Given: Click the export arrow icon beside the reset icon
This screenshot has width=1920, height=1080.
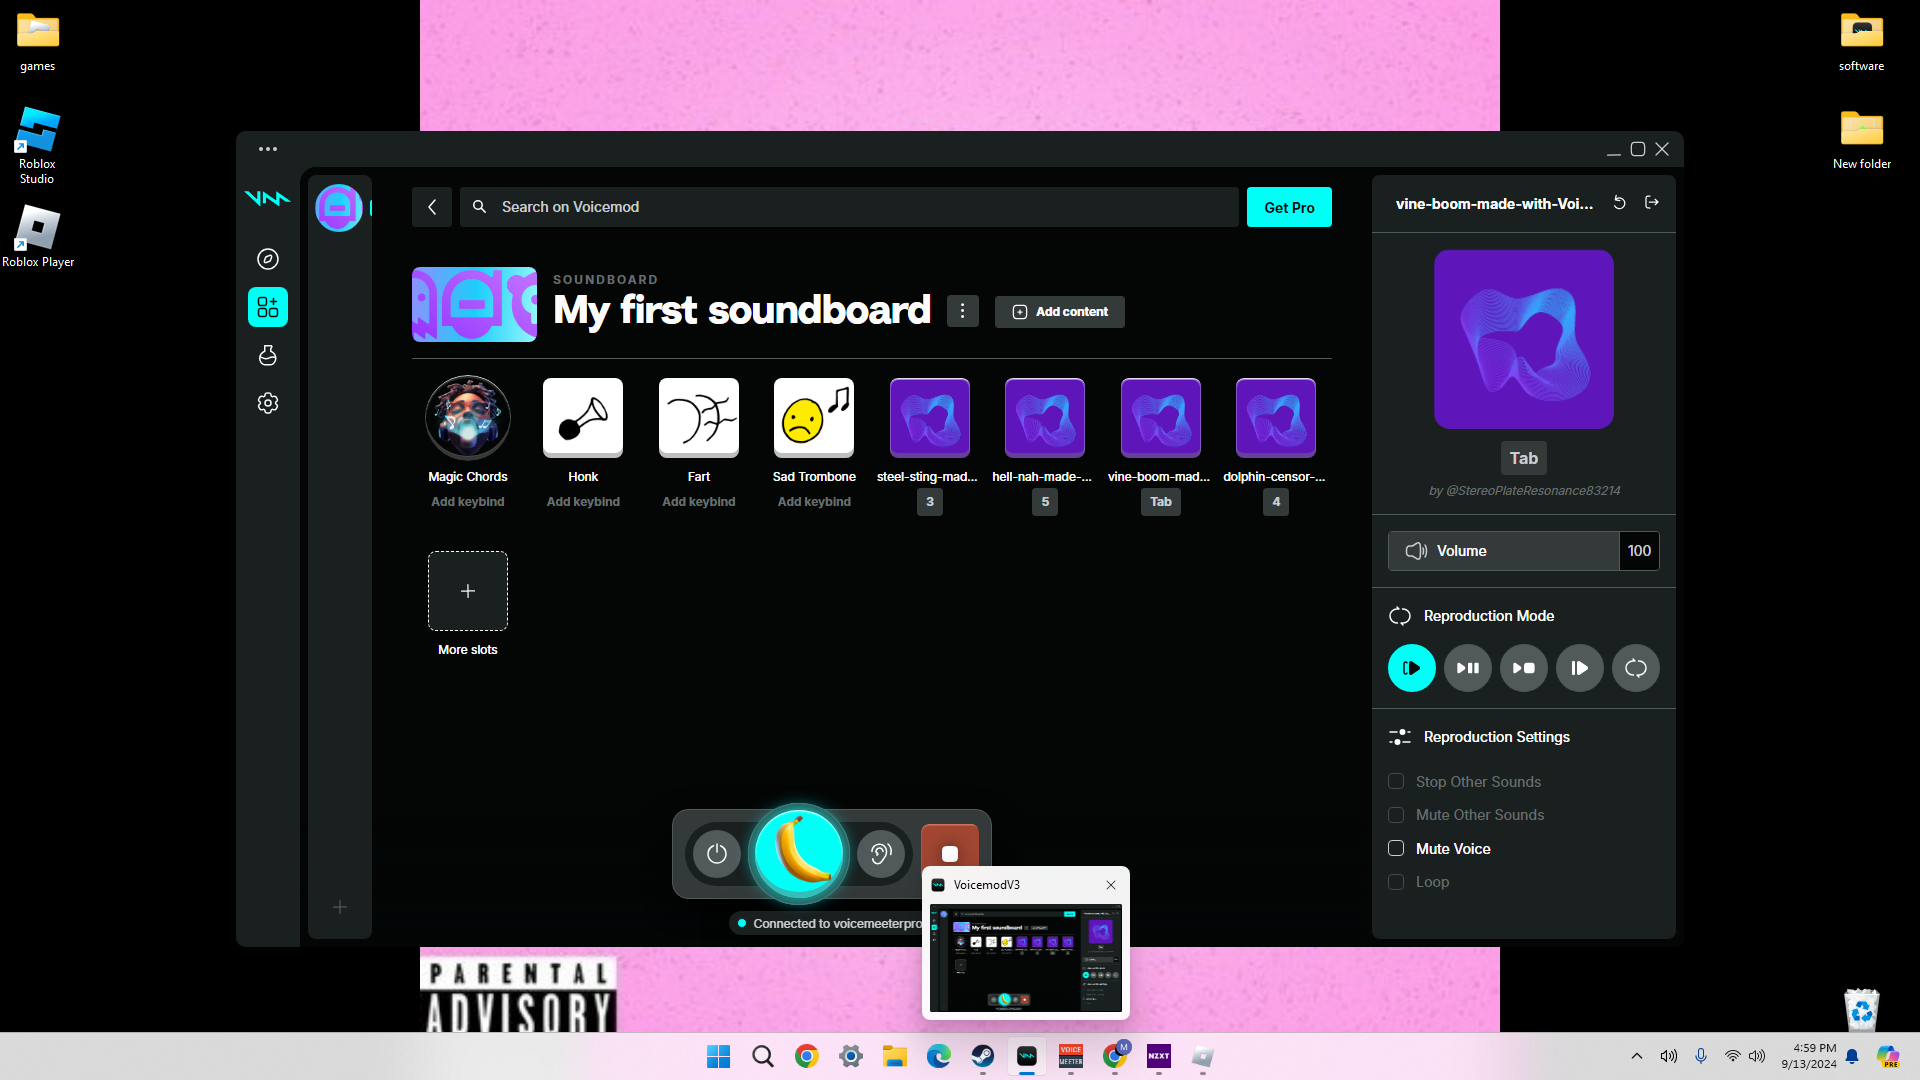Looking at the screenshot, I should click(1652, 203).
